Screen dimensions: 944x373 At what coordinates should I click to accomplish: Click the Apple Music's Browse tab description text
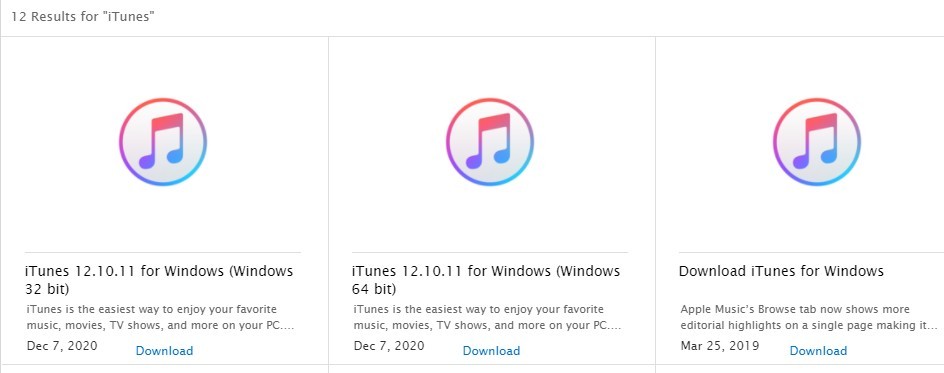pos(809,318)
